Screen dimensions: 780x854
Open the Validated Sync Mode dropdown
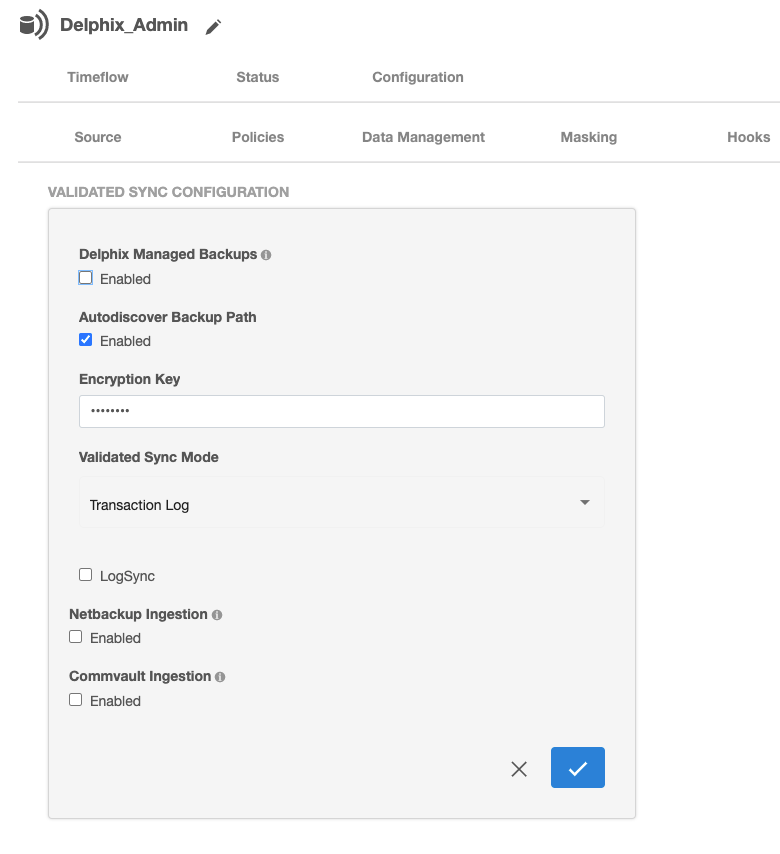(341, 504)
